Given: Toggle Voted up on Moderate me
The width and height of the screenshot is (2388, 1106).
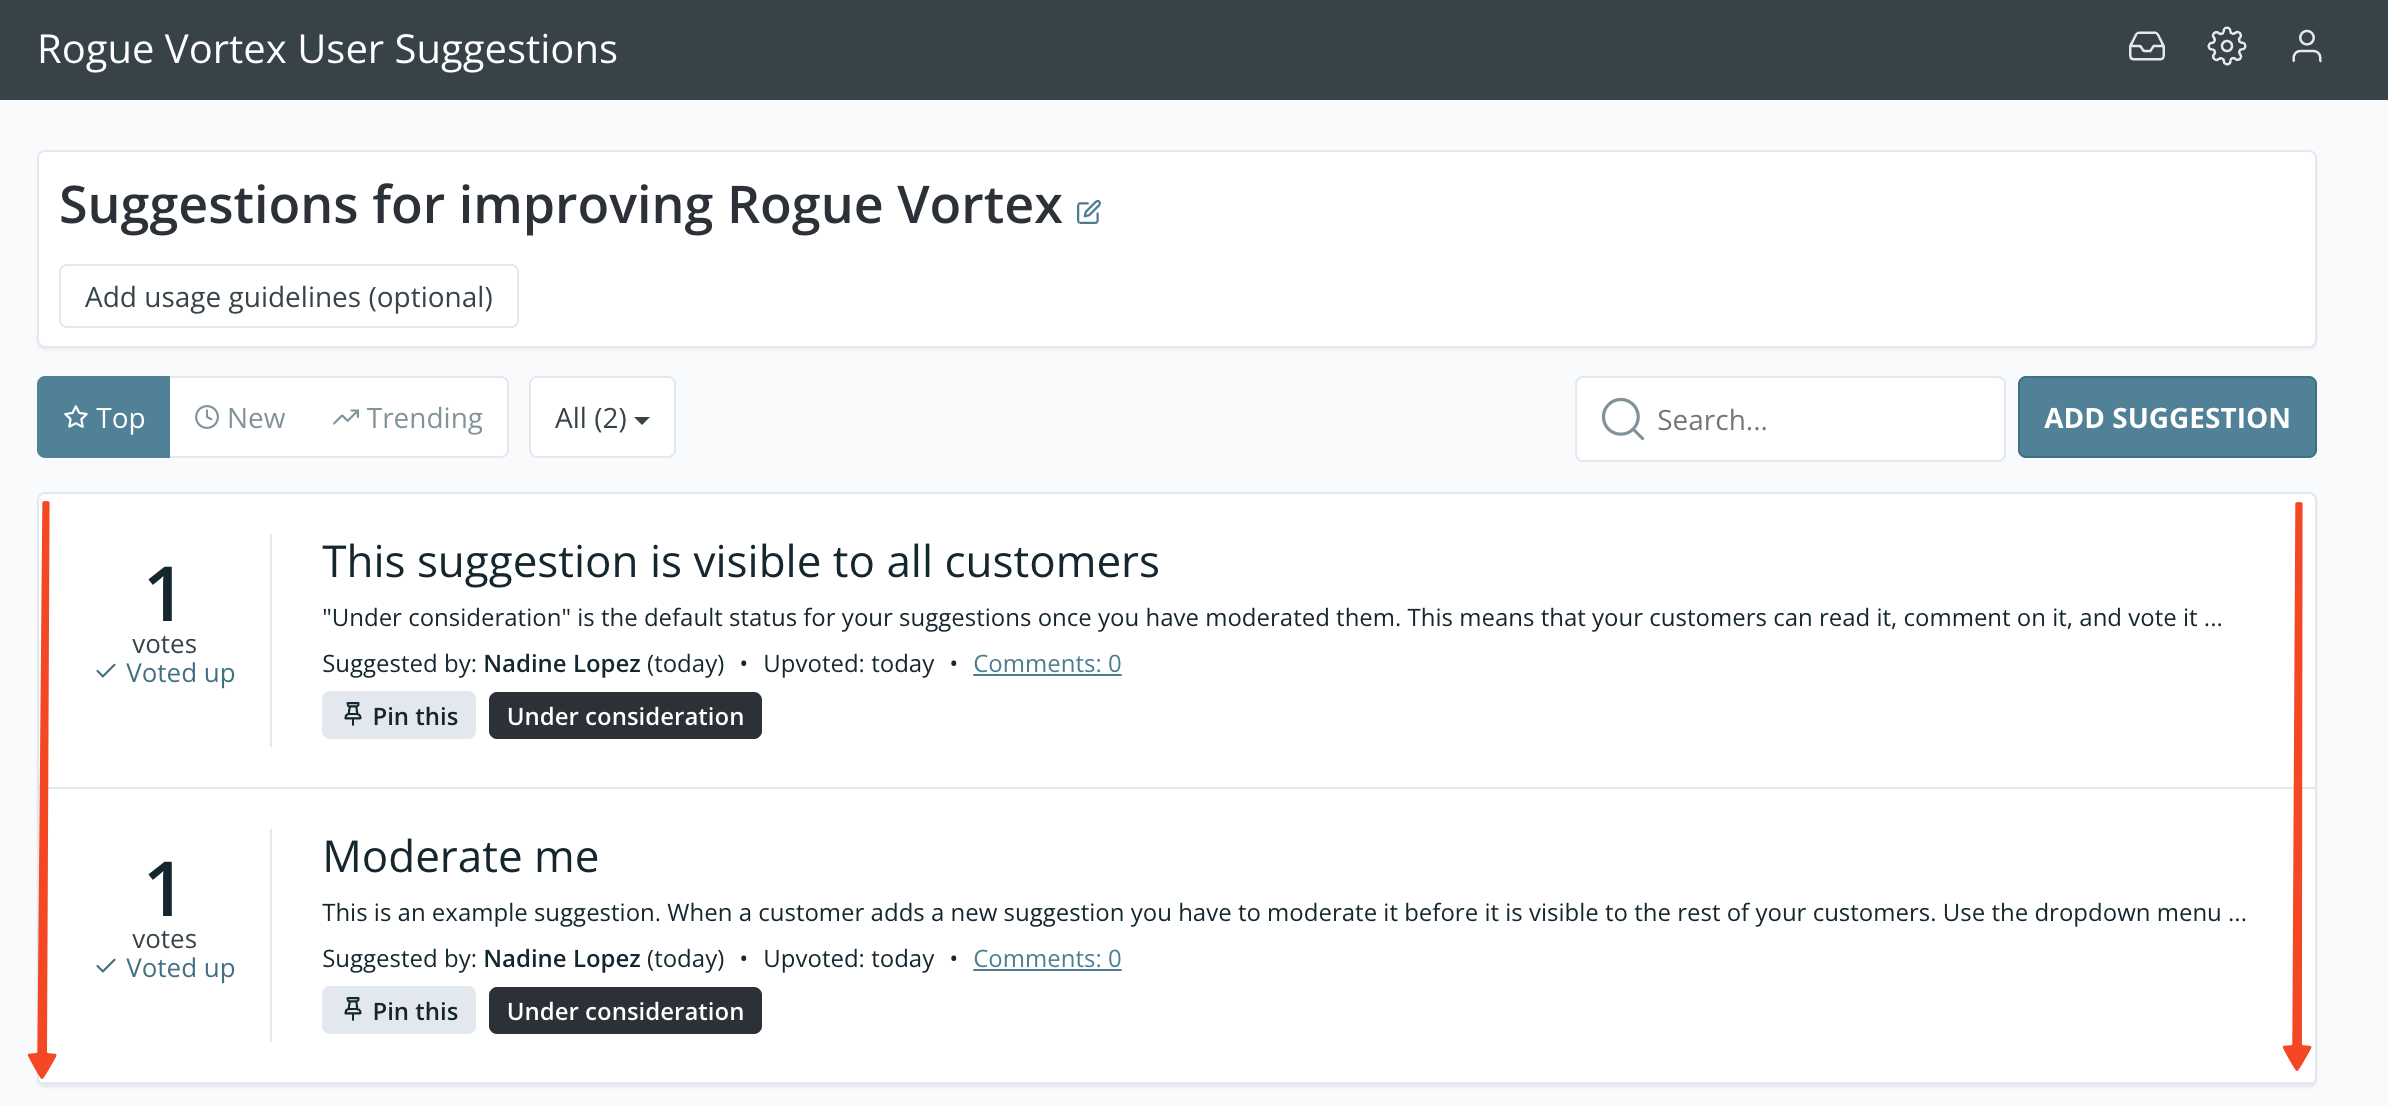Looking at the screenshot, I should (166, 968).
